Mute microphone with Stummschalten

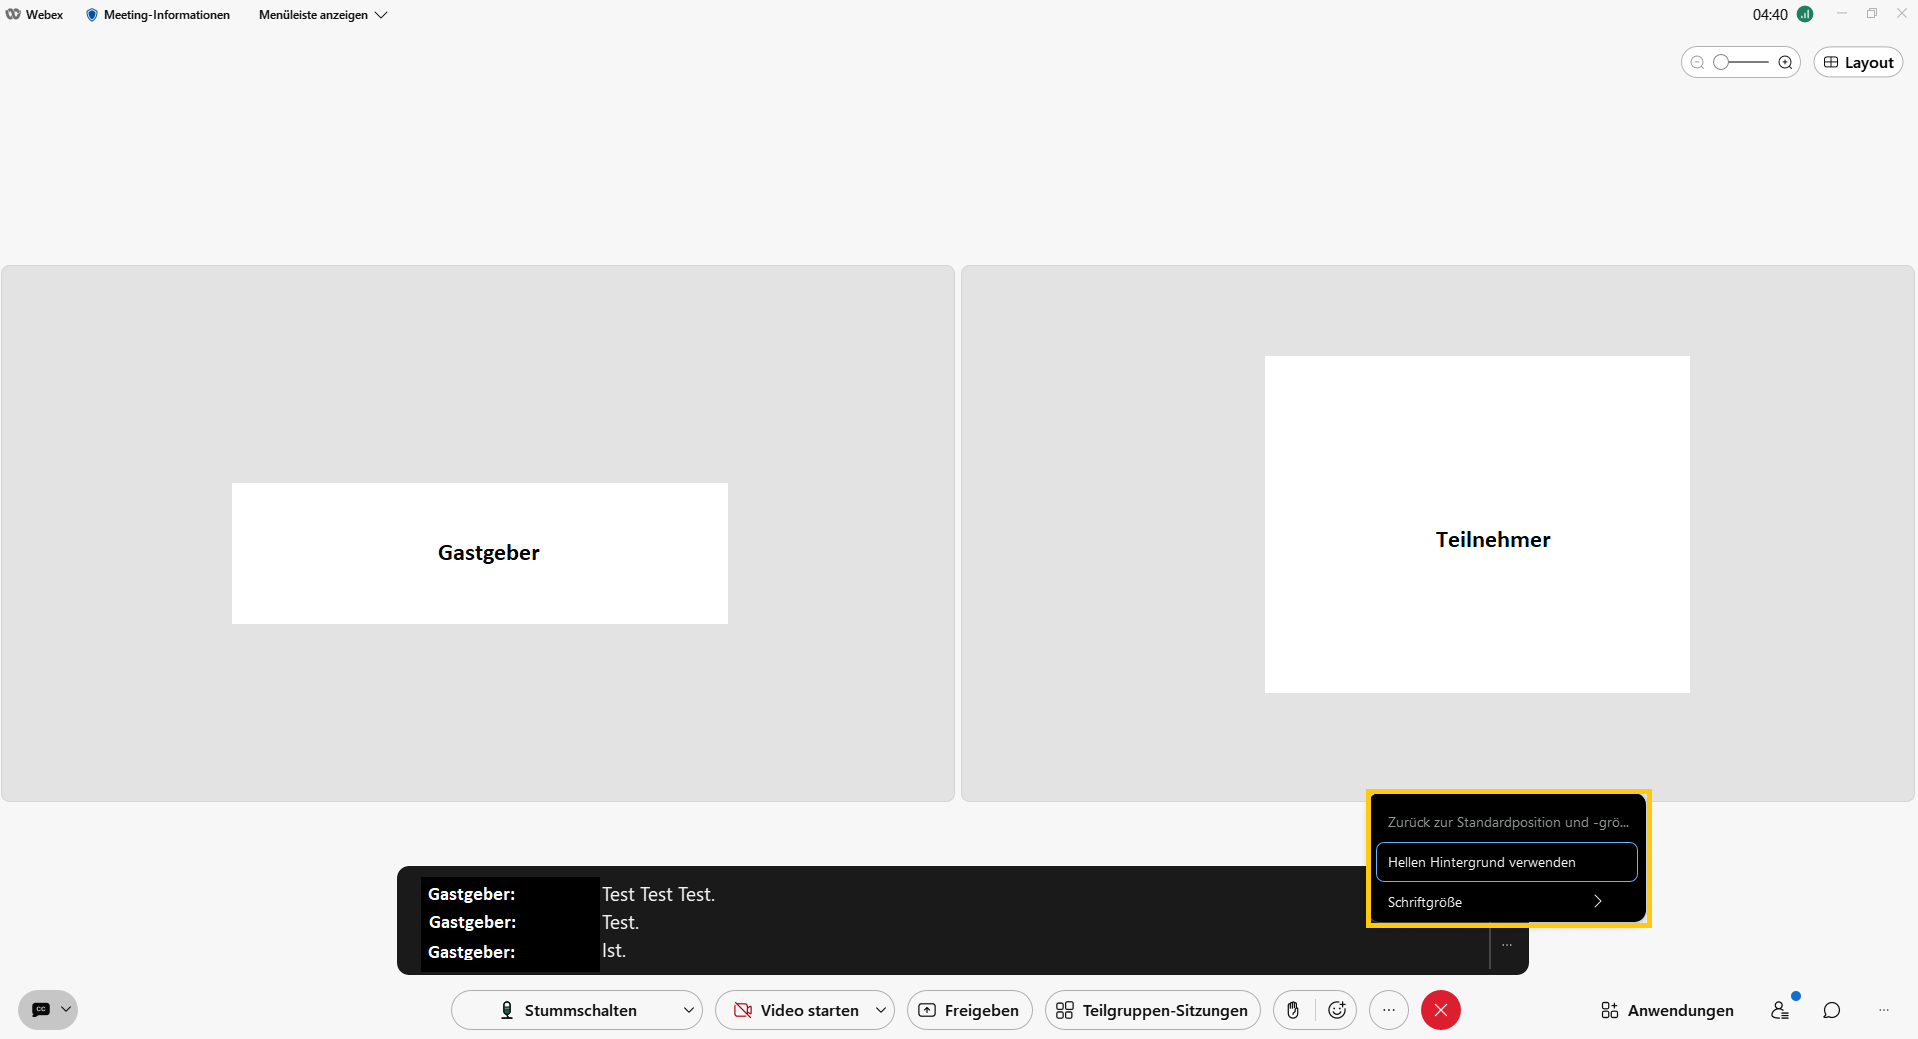(568, 1010)
